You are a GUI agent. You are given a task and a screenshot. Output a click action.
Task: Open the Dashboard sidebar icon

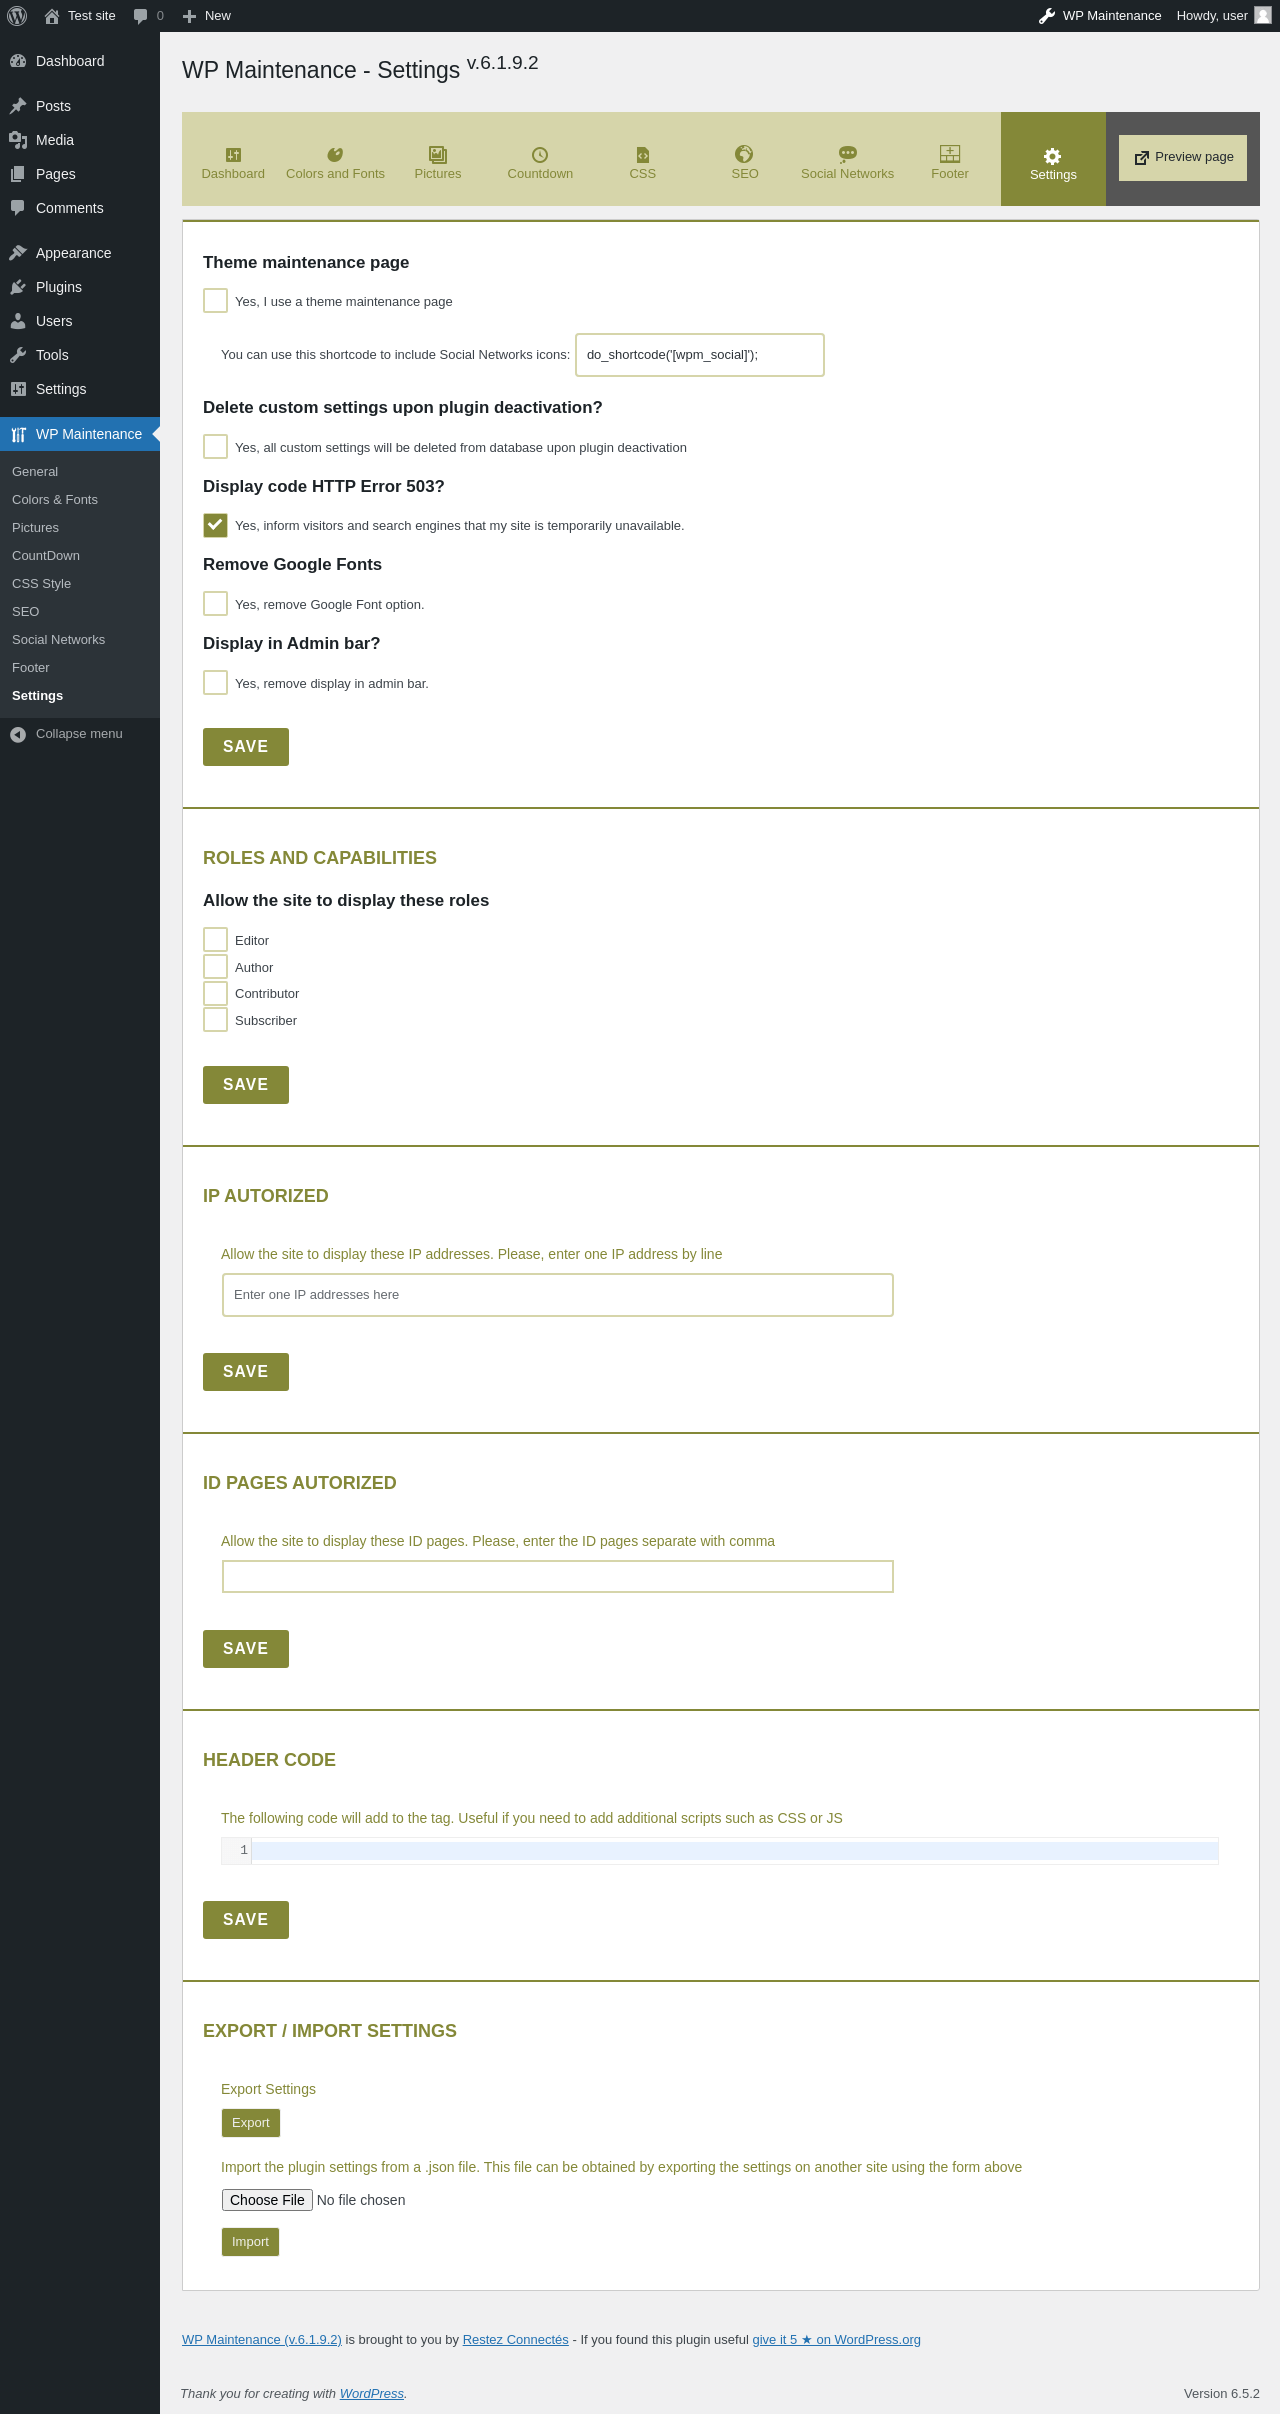[18, 61]
